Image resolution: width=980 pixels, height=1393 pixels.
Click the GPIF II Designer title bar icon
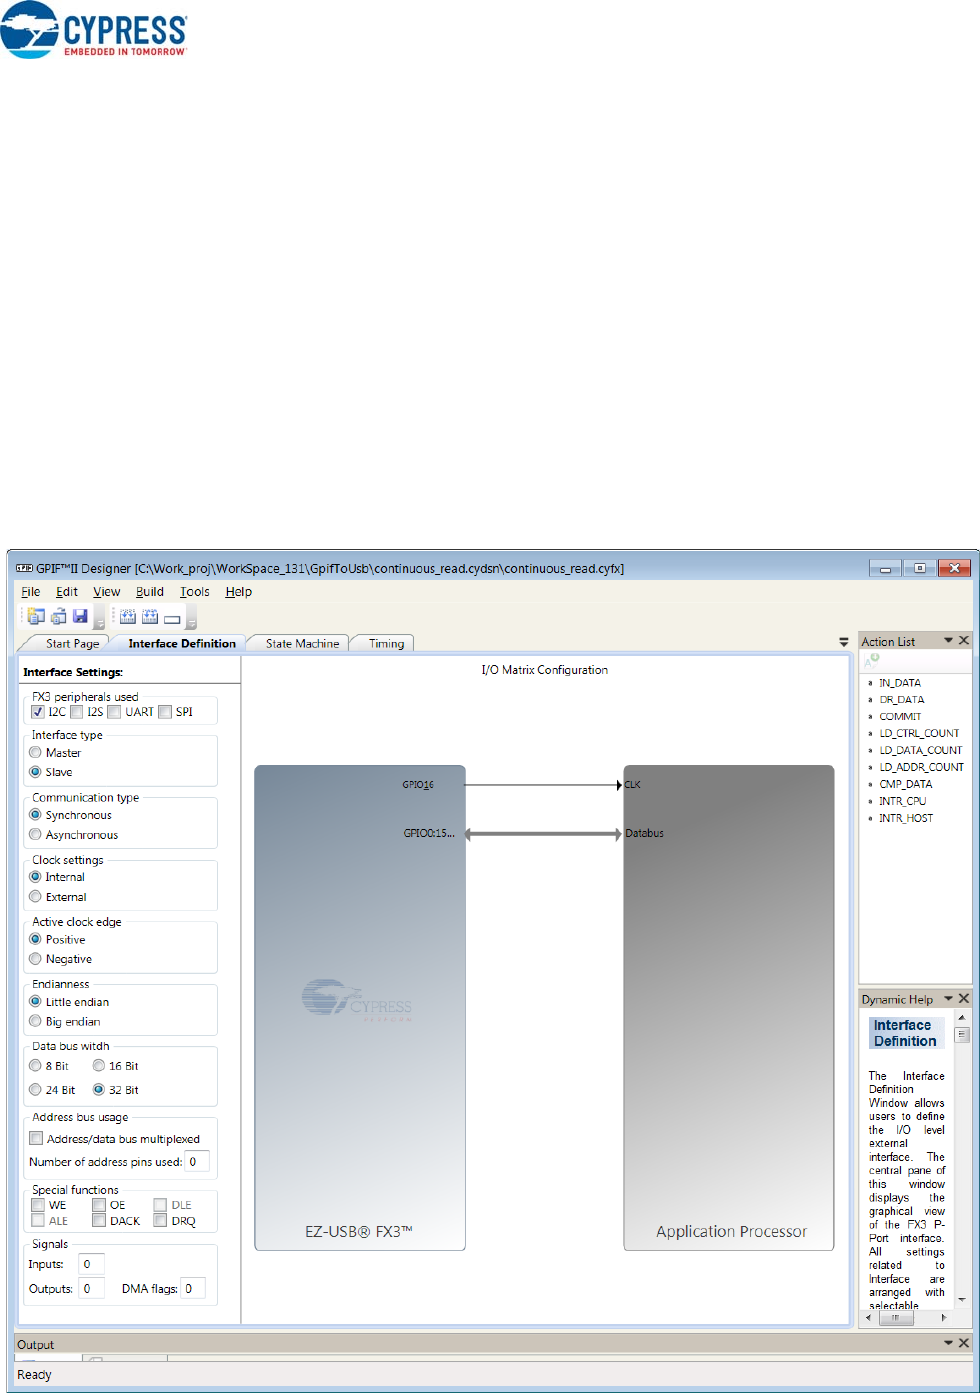[26, 567]
